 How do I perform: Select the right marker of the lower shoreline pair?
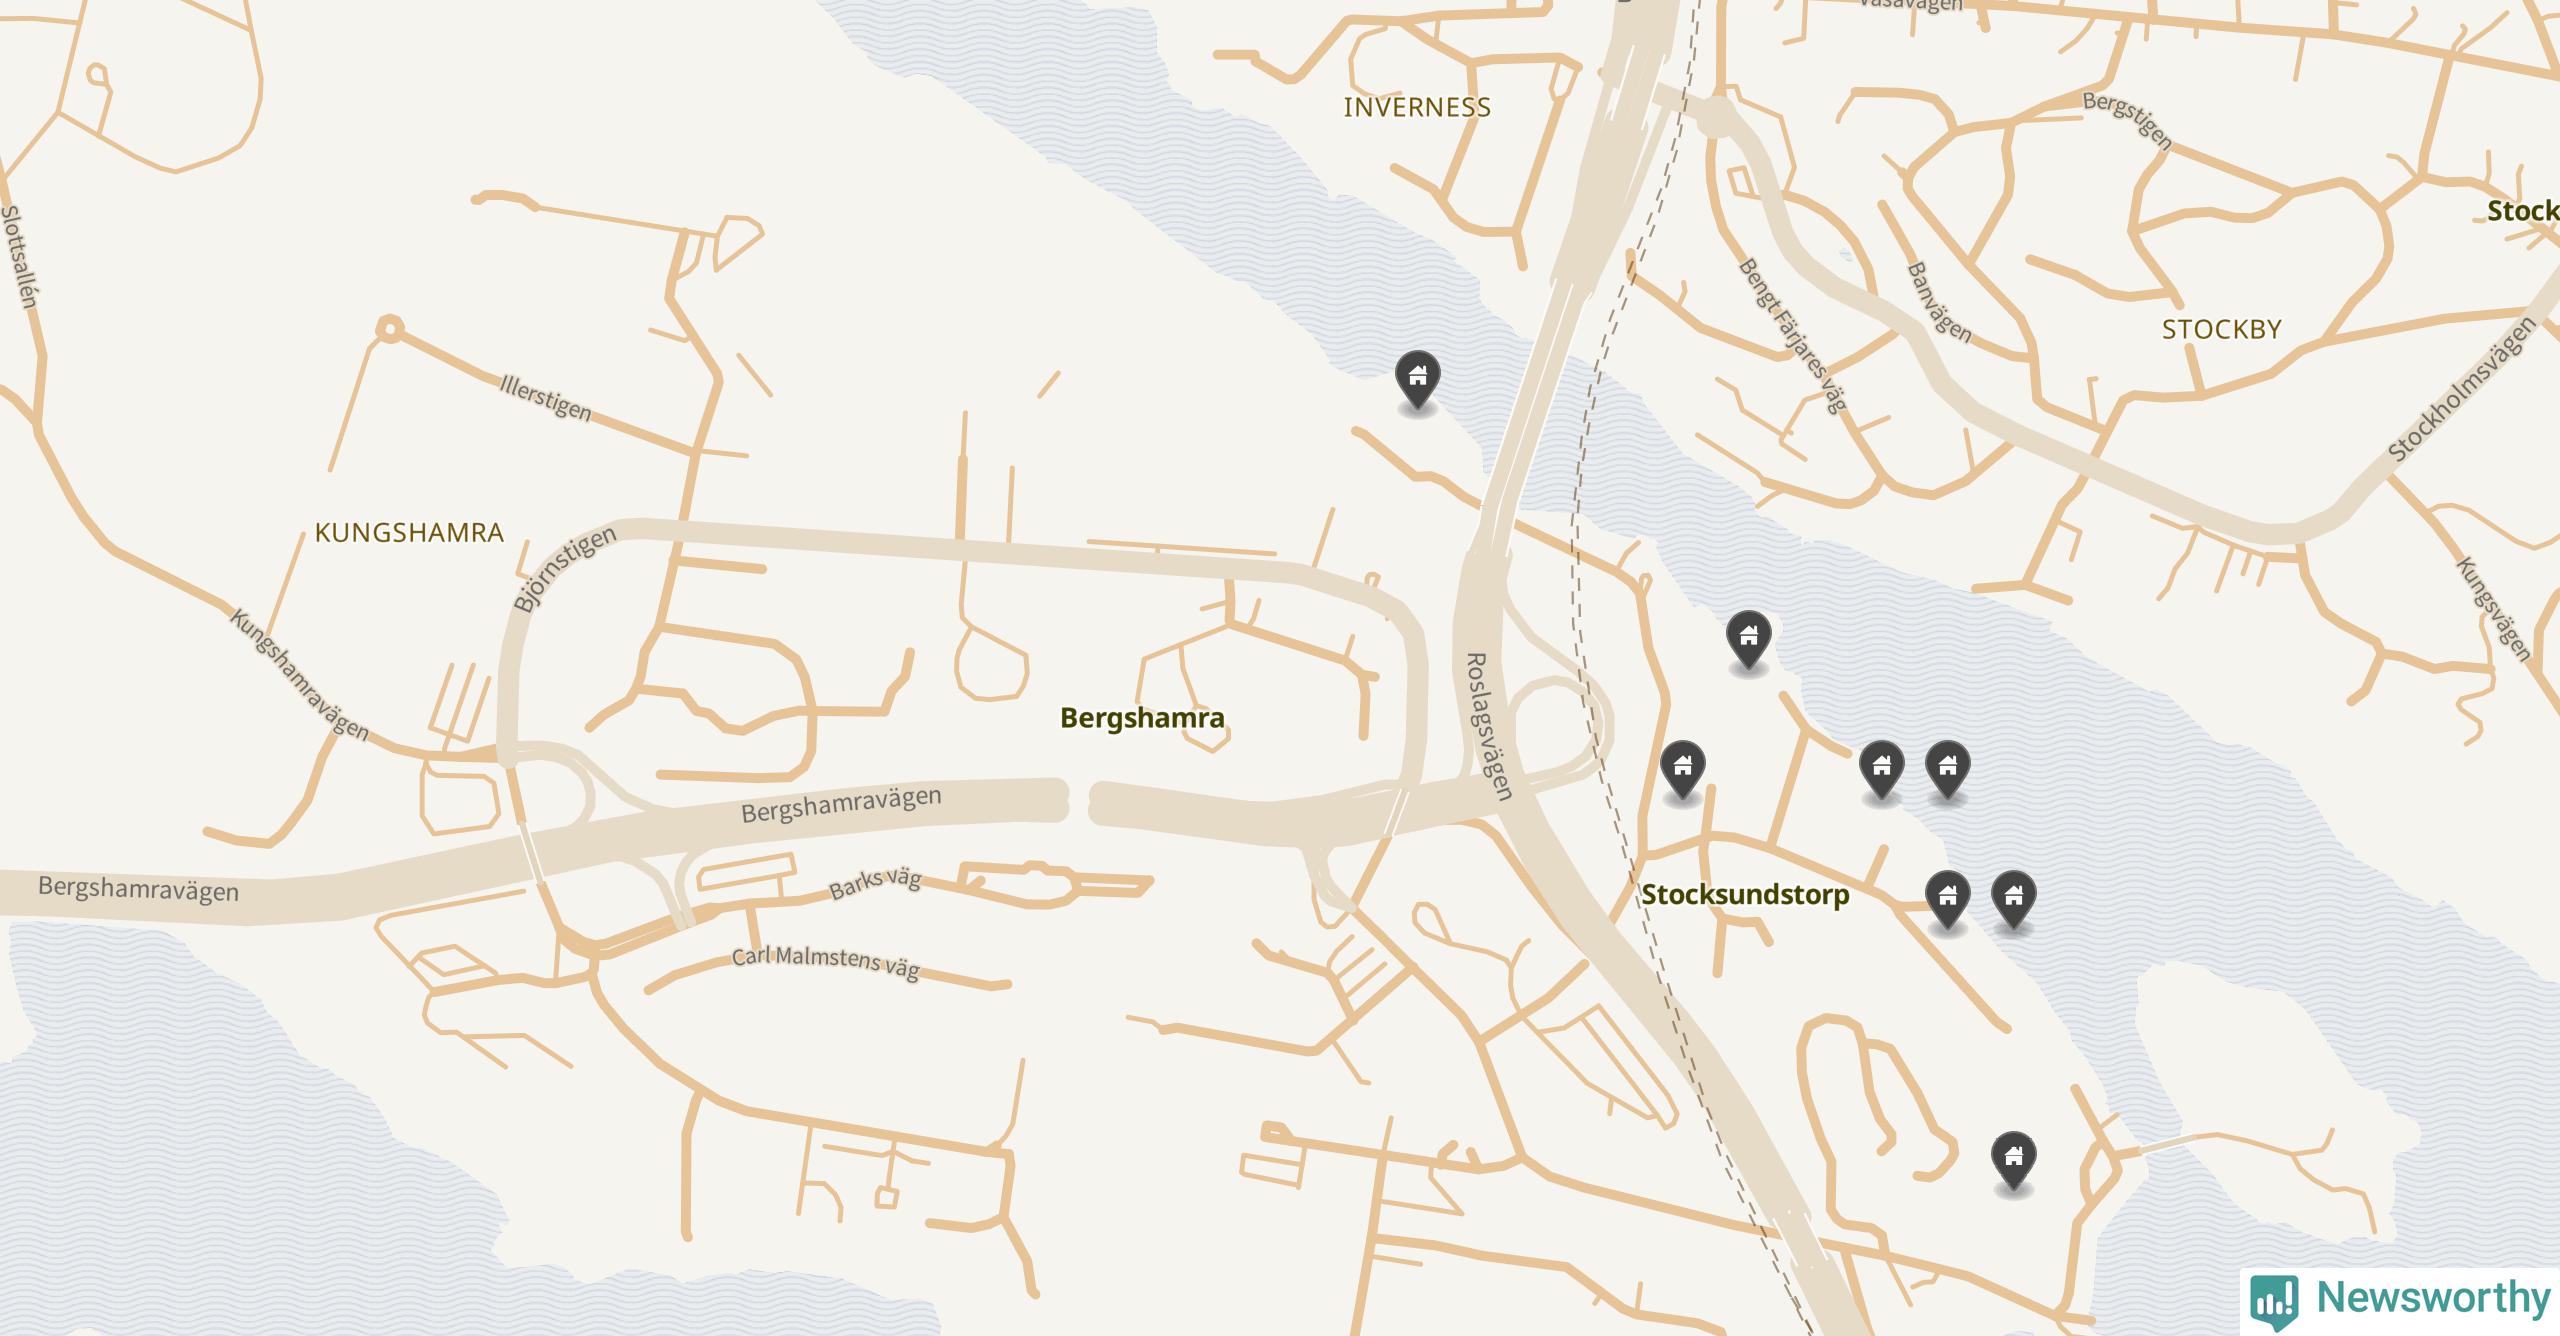click(2013, 900)
